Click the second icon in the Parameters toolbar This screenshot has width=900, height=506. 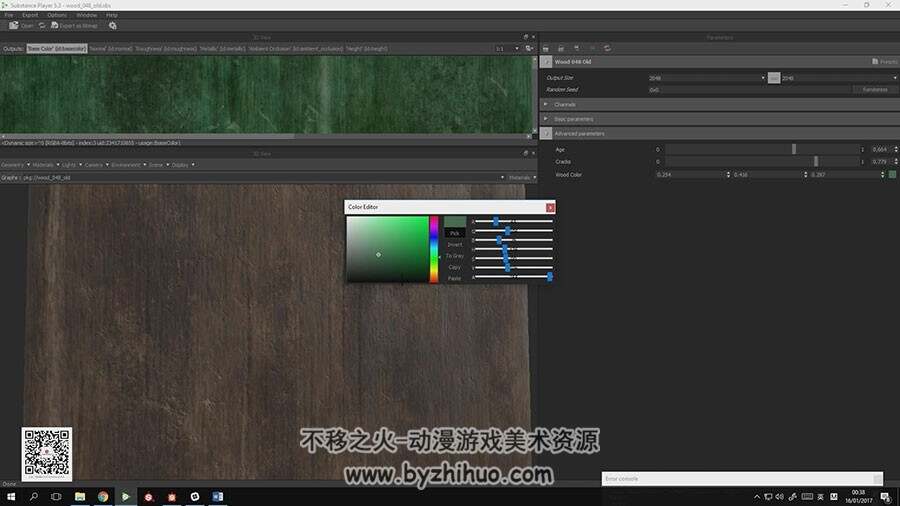point(561,49)
